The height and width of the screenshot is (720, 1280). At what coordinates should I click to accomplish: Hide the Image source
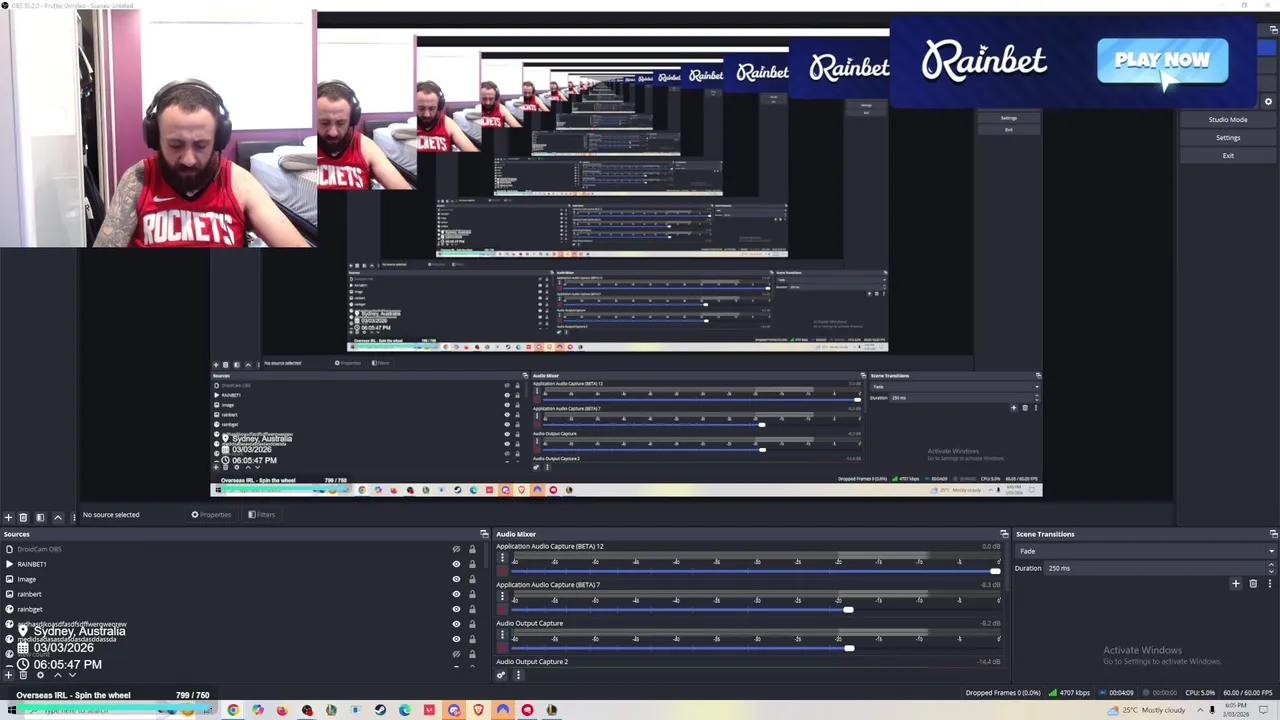[456, 579]
